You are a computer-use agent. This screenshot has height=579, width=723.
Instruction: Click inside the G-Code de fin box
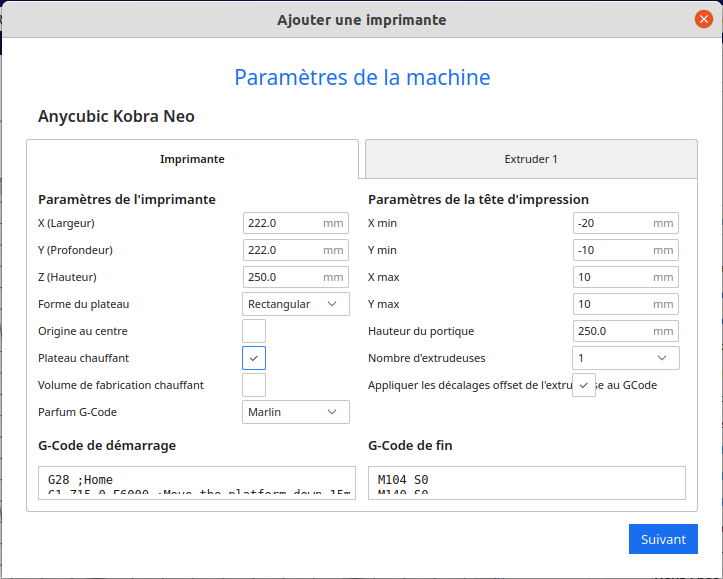tap(527, 482)
